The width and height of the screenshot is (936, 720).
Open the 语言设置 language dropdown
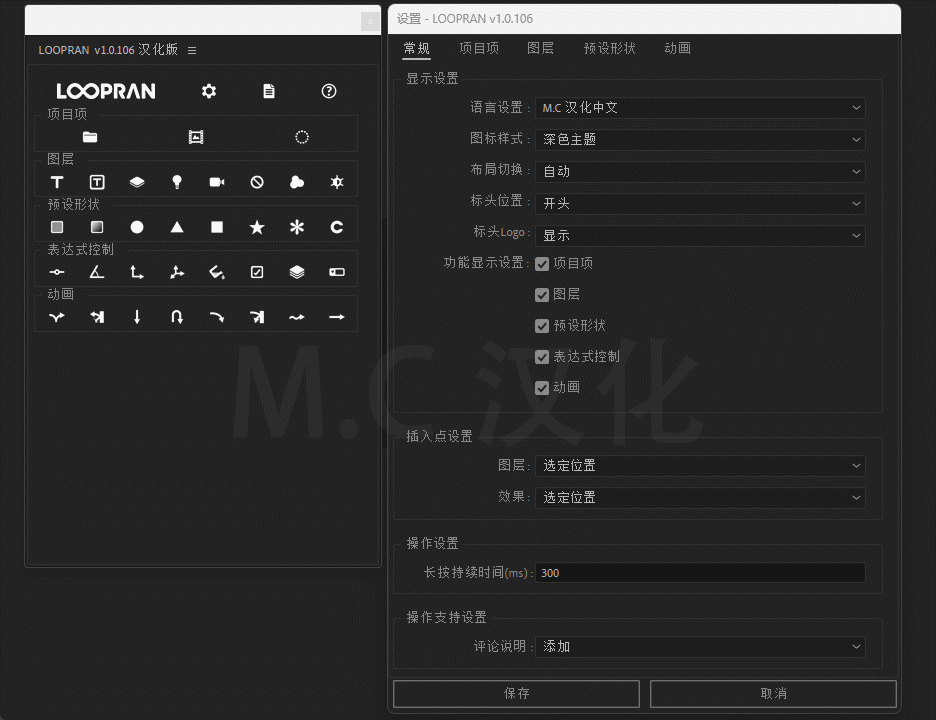tap(700, 108)
